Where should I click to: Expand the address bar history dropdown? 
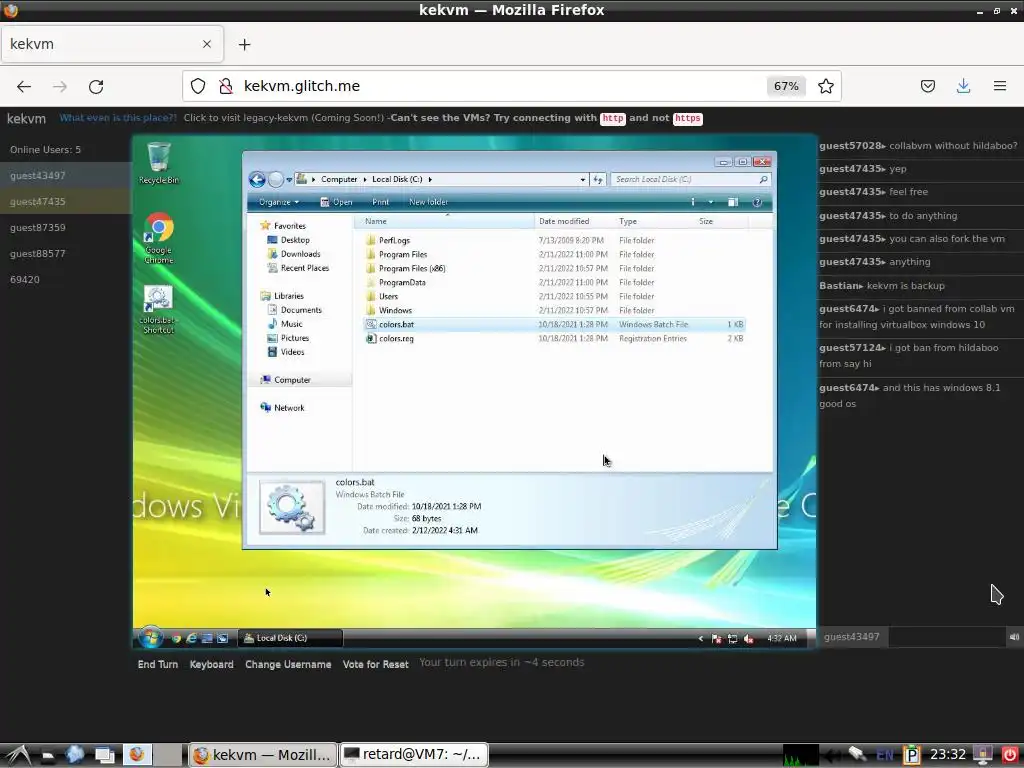583,180
